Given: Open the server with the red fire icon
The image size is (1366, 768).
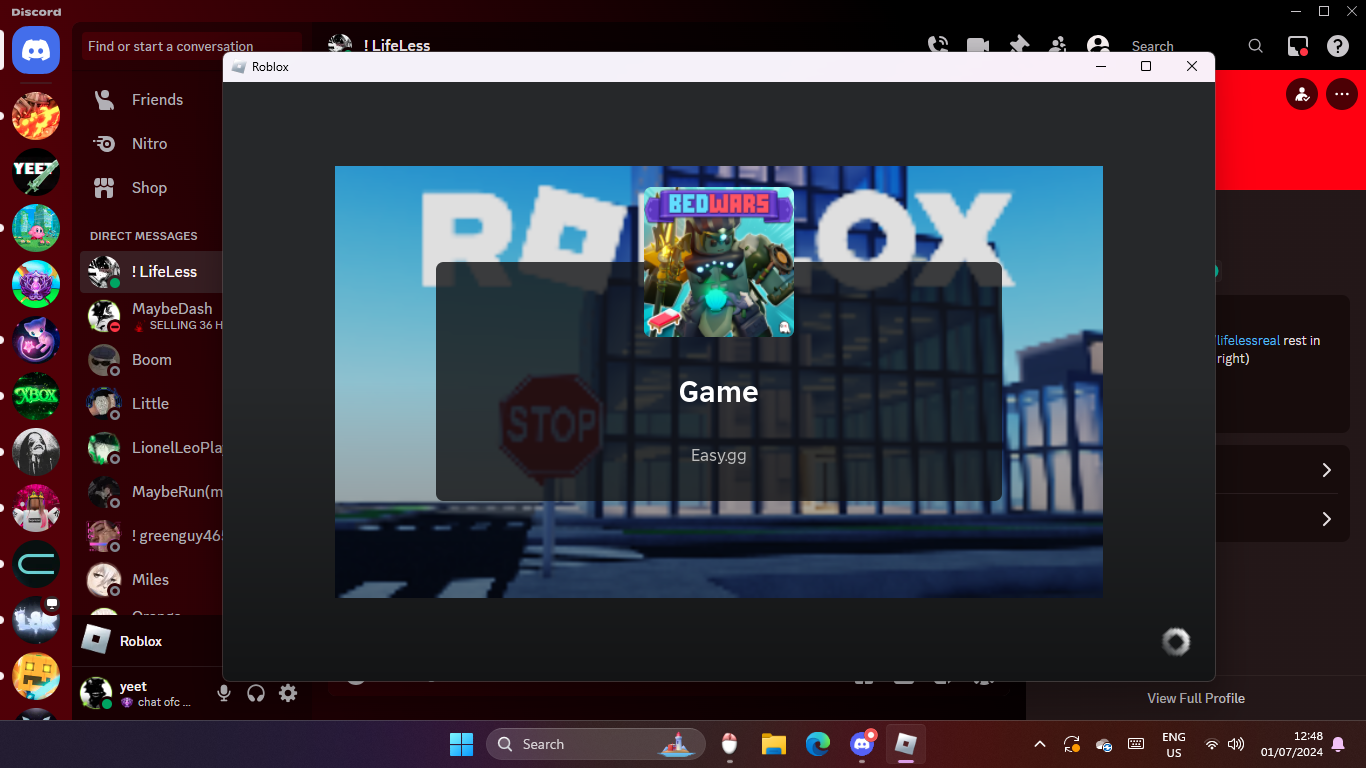Looking at the screenshot, I should coord(36,116).
